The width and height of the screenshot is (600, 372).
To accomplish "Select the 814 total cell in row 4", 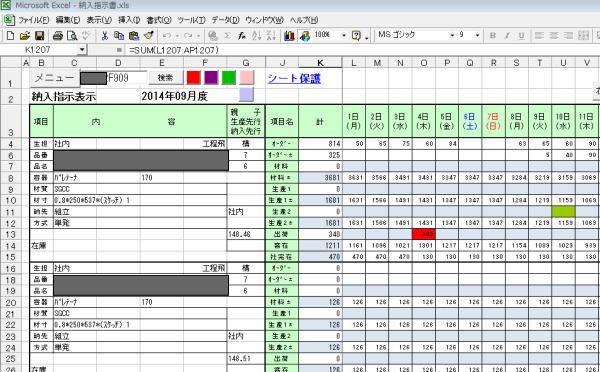I will (x=320, y=144).
